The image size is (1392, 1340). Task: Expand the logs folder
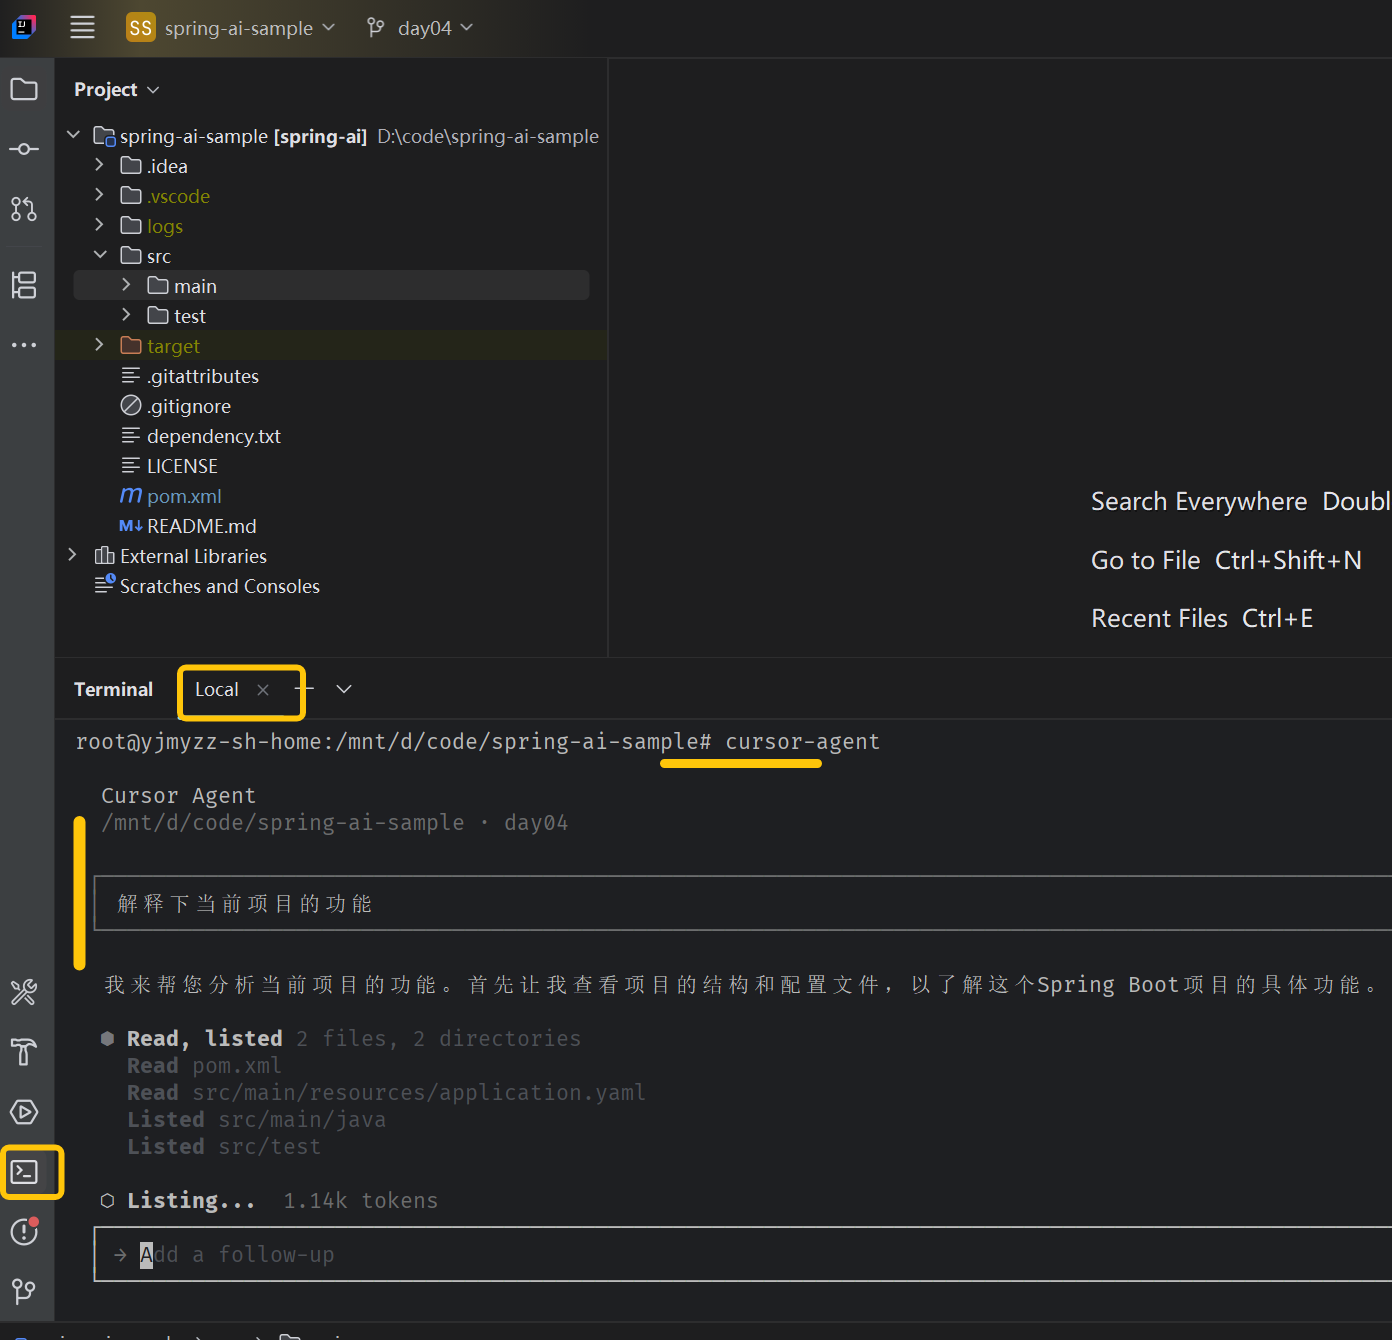[99, 224]
